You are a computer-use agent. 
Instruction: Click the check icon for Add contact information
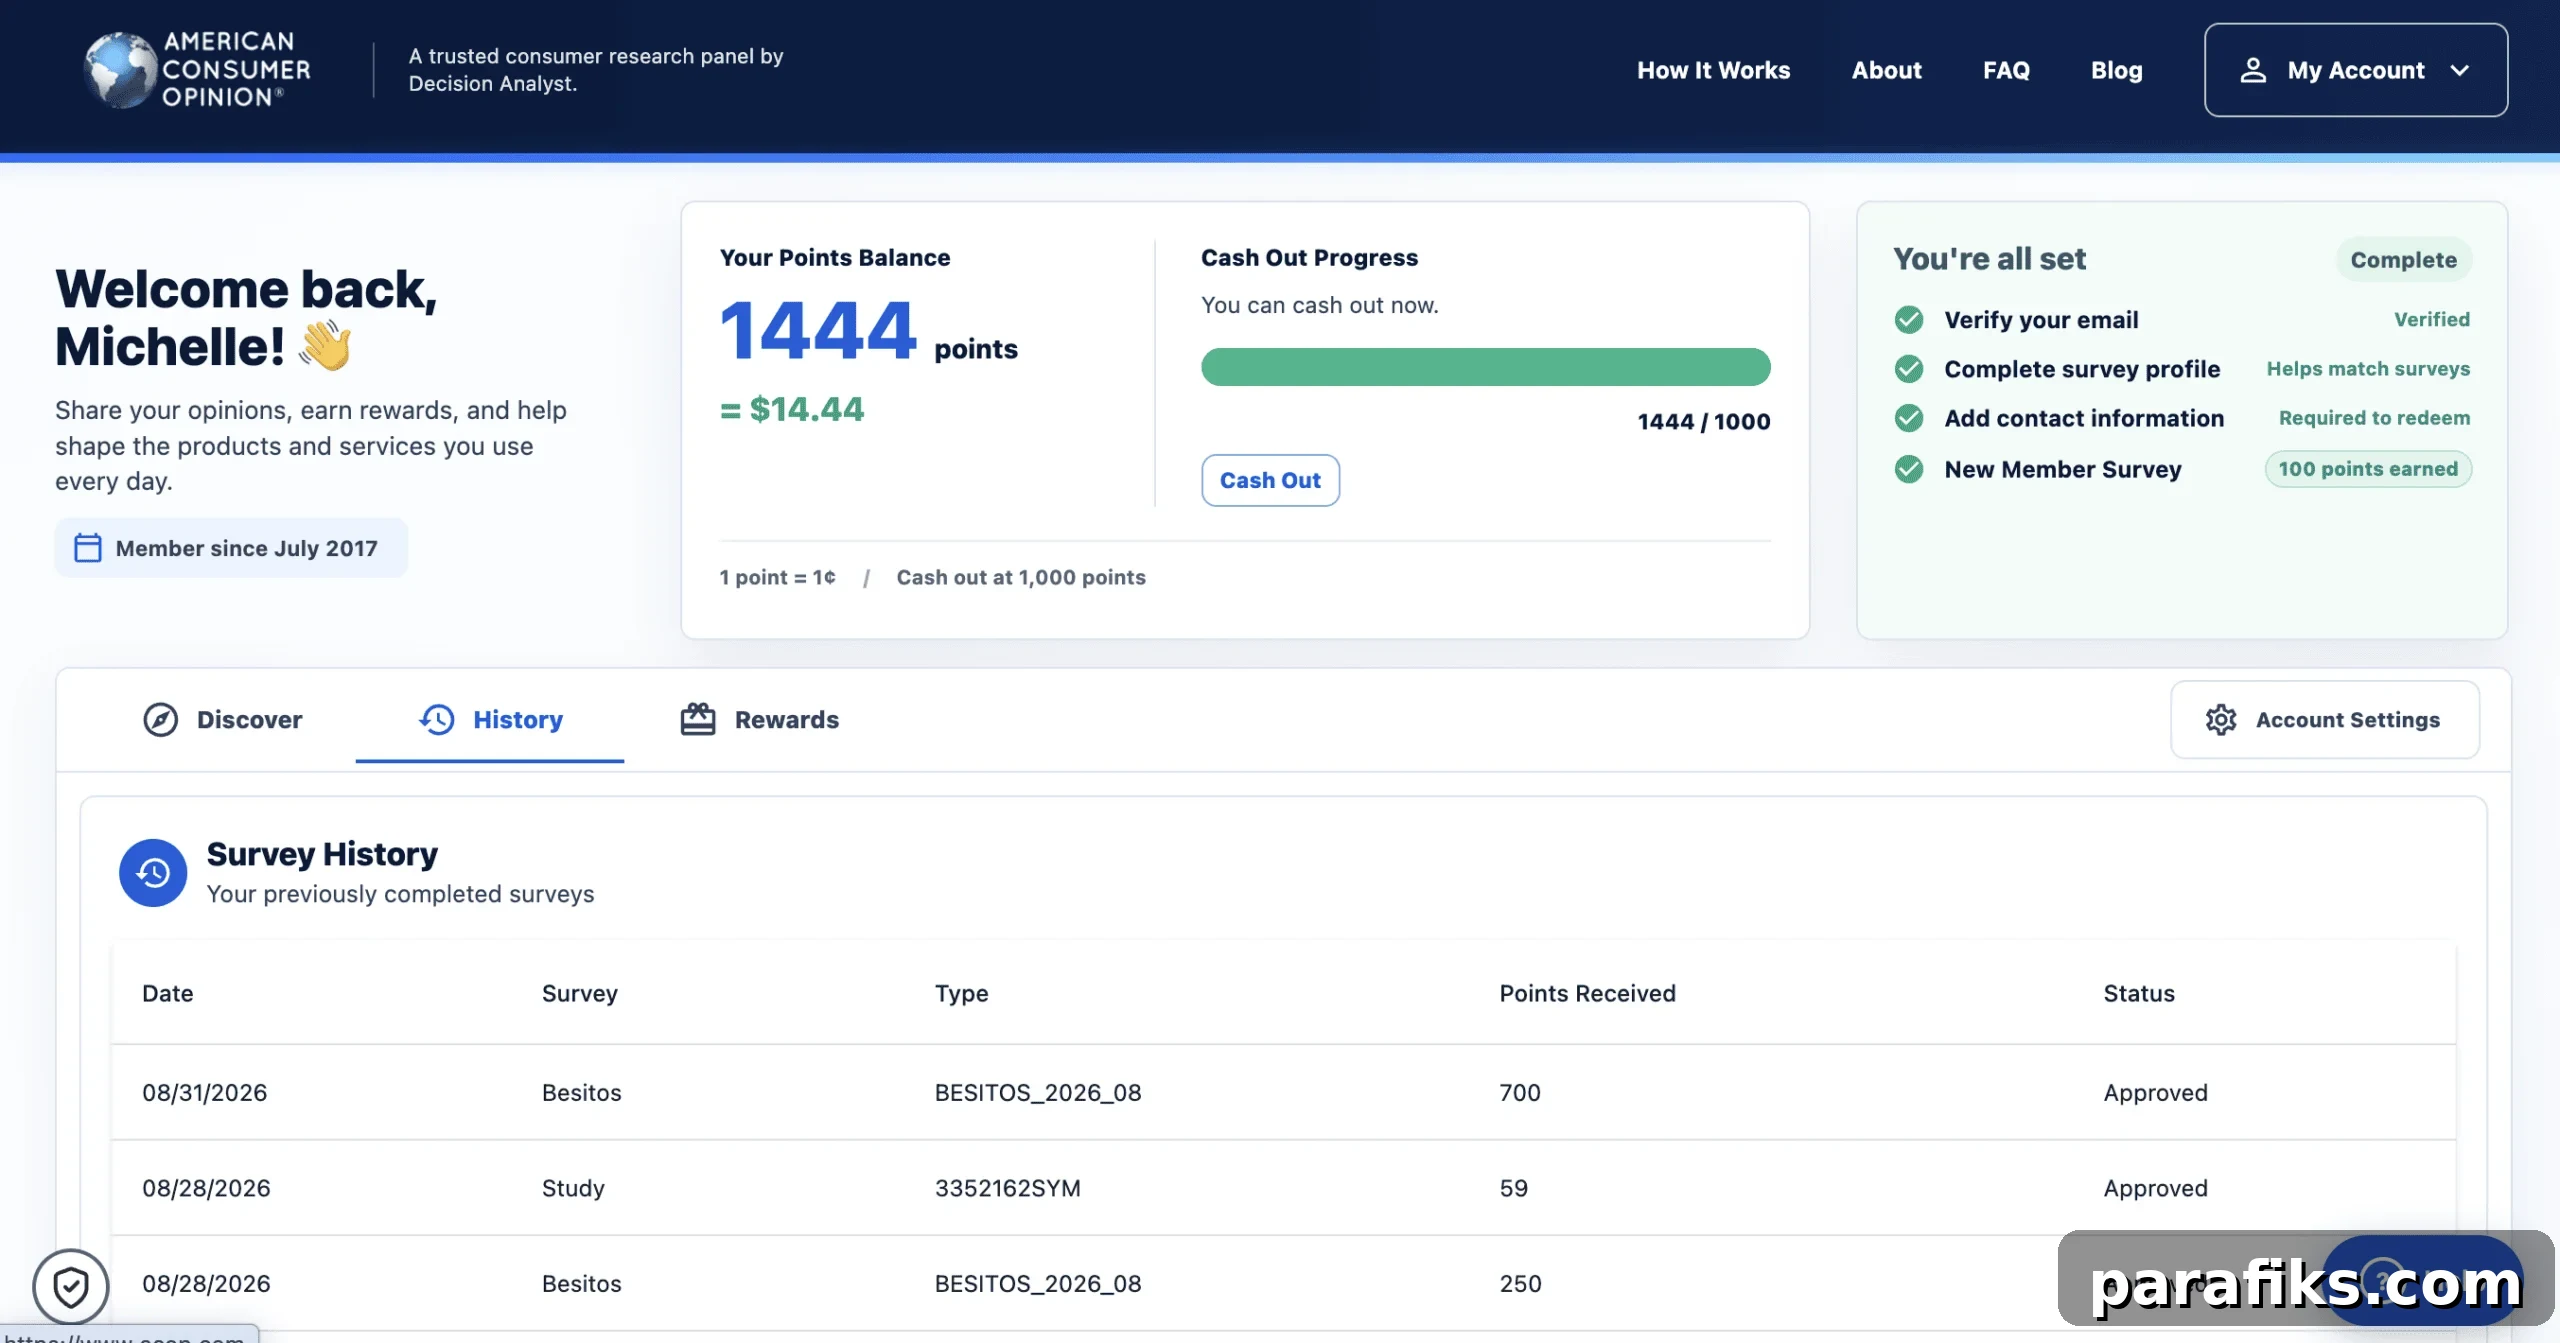tap(1908, 418)
